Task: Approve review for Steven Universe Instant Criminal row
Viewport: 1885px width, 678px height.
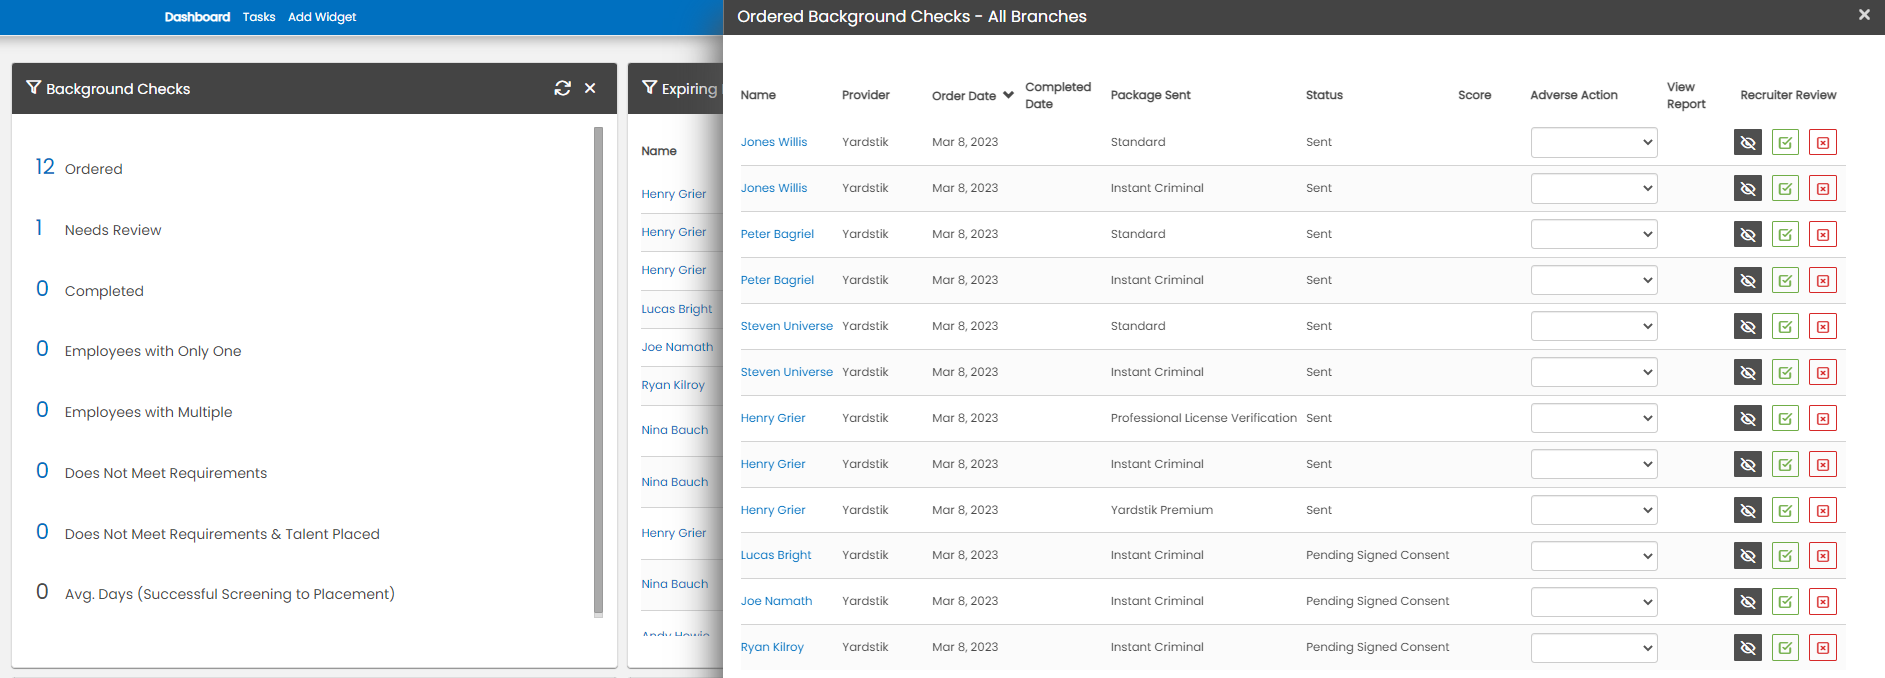Action: tap(1785, 372)
